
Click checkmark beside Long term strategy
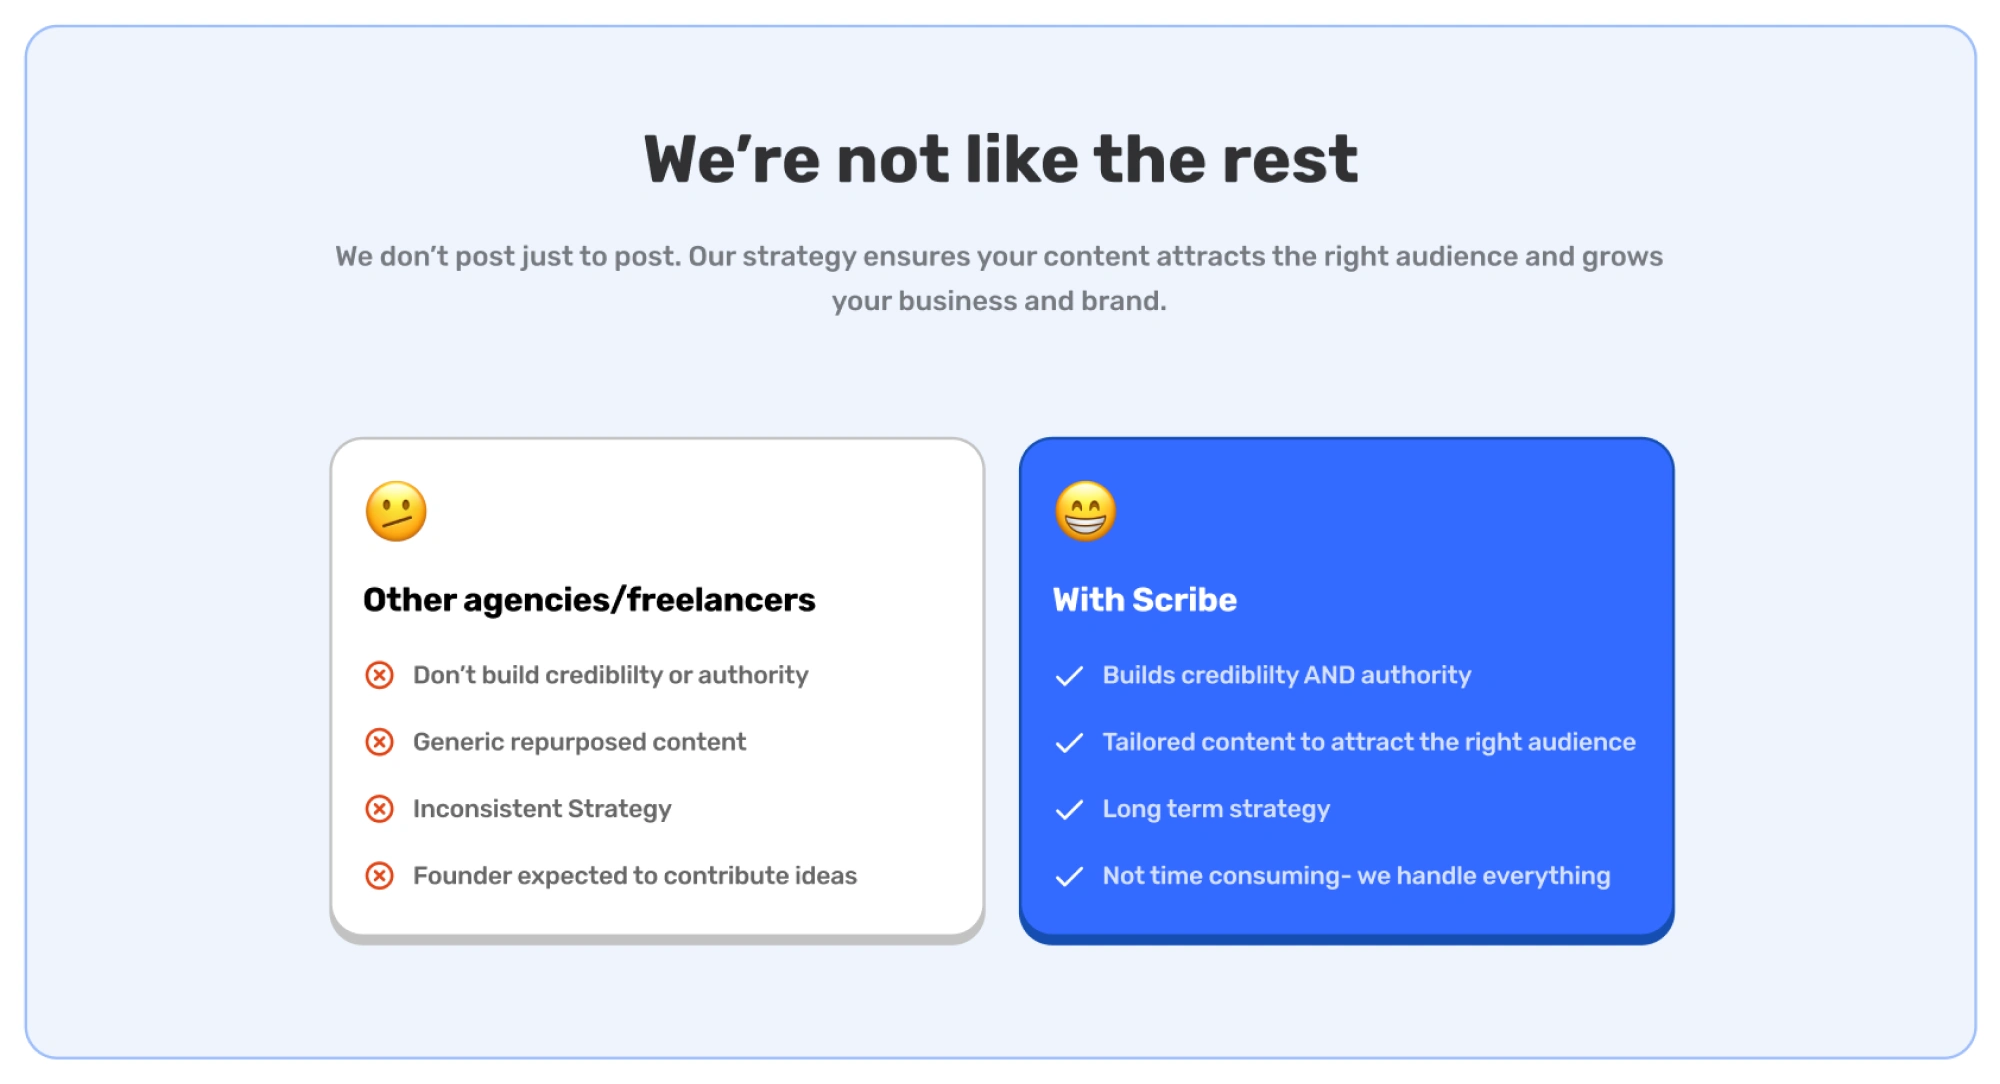tap(1069, 810)
